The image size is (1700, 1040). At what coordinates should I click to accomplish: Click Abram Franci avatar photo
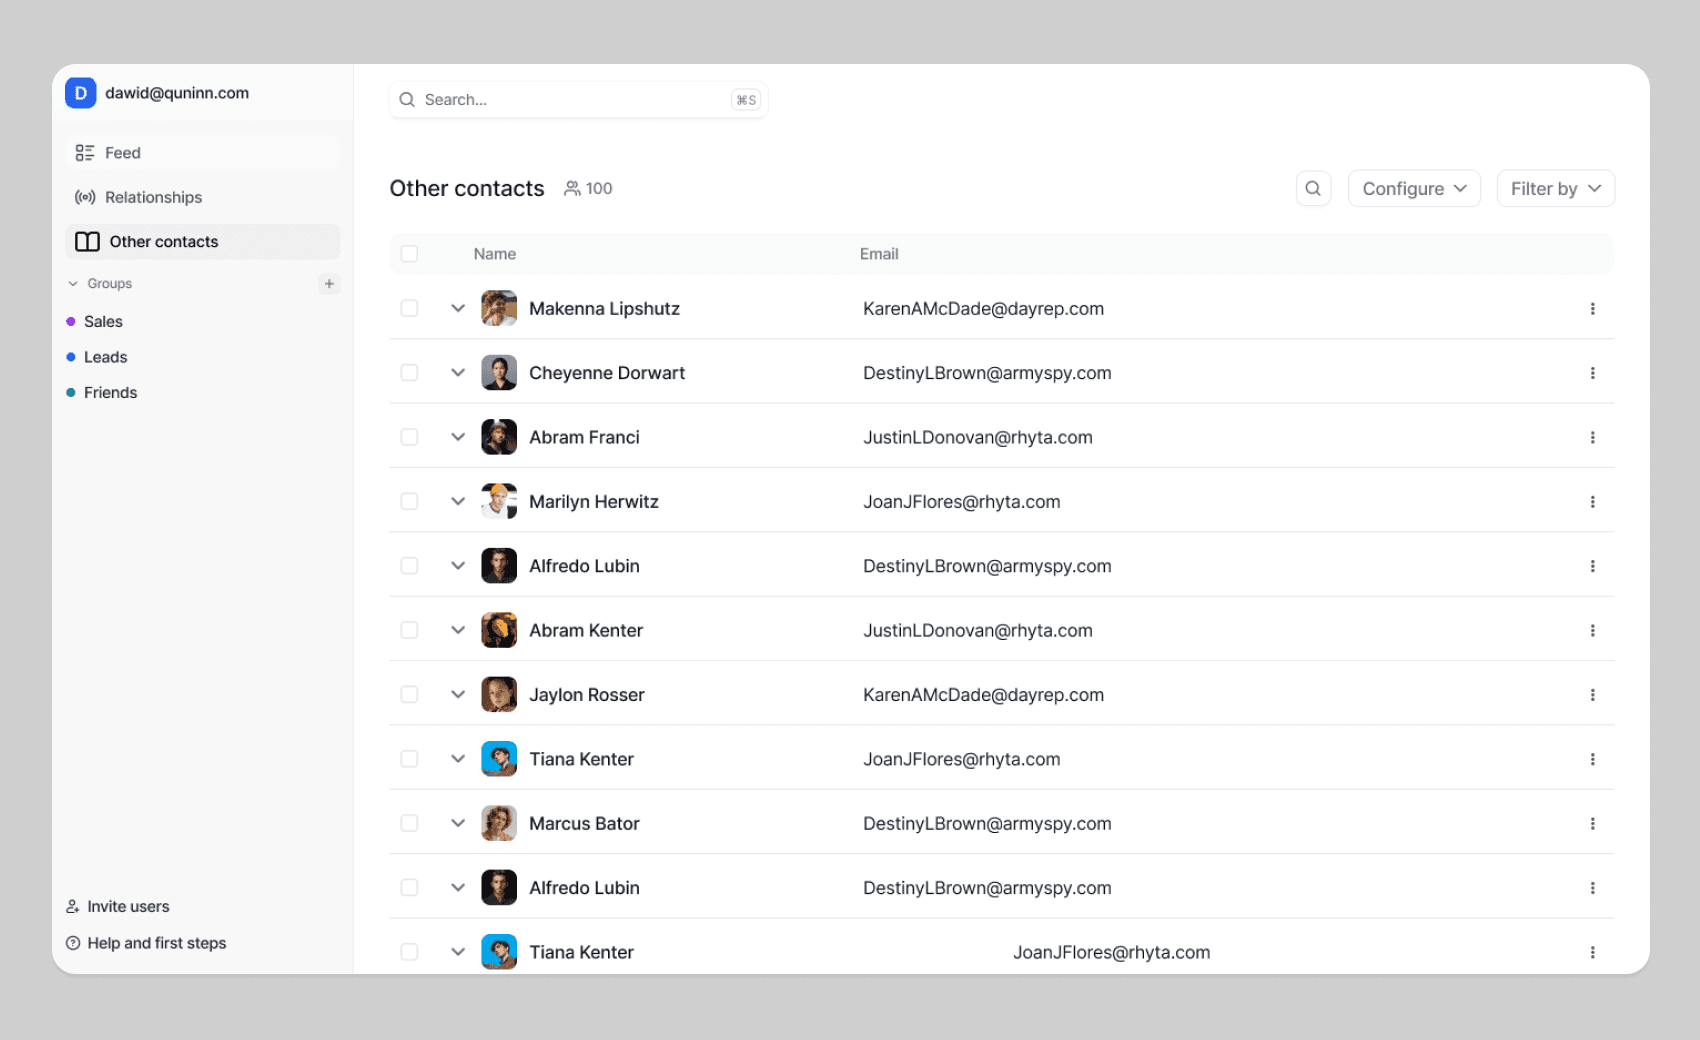point(499,437)
